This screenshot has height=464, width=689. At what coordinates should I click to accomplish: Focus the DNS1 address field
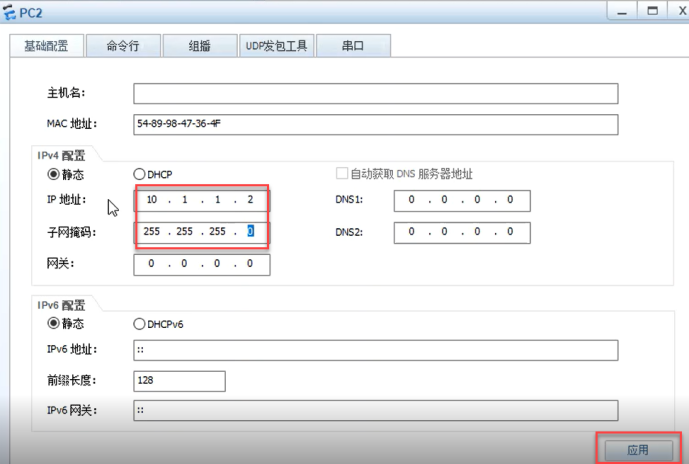pyautogui.click(x=461, y=200)
